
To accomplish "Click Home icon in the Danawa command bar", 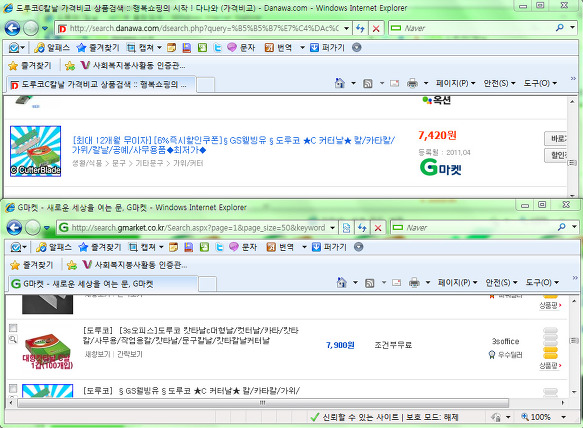I will point(340,83).
